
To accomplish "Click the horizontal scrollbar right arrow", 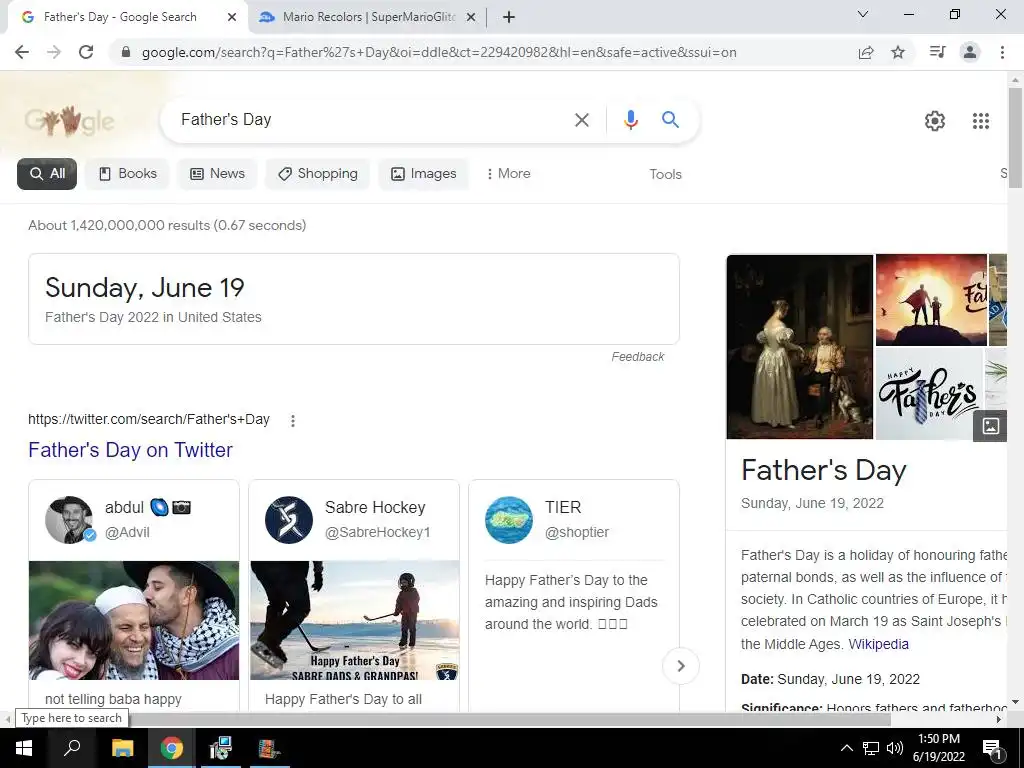I will coord(999,719).
